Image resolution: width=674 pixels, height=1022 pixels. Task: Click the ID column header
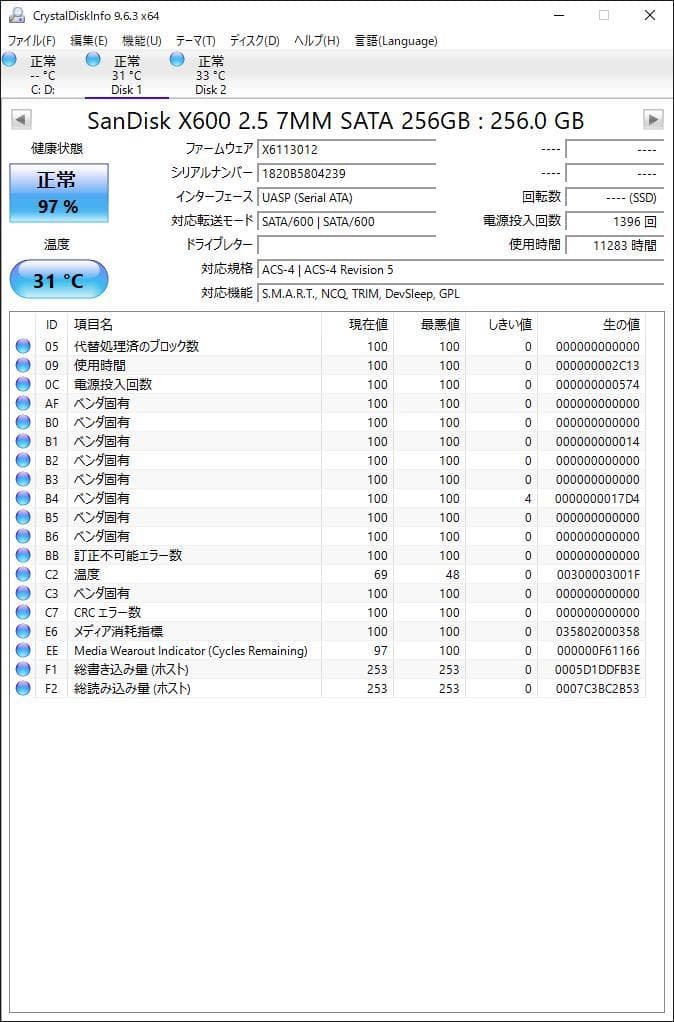click(x=51, y=325)
